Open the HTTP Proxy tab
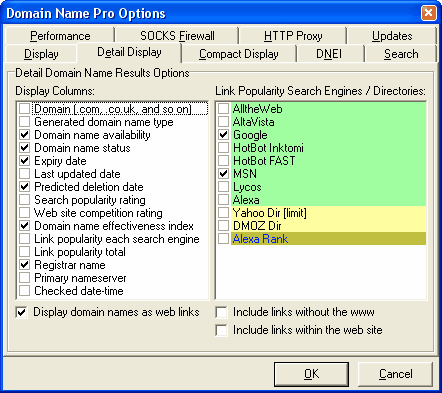This screenshot has width=442, height=393. 293,36
